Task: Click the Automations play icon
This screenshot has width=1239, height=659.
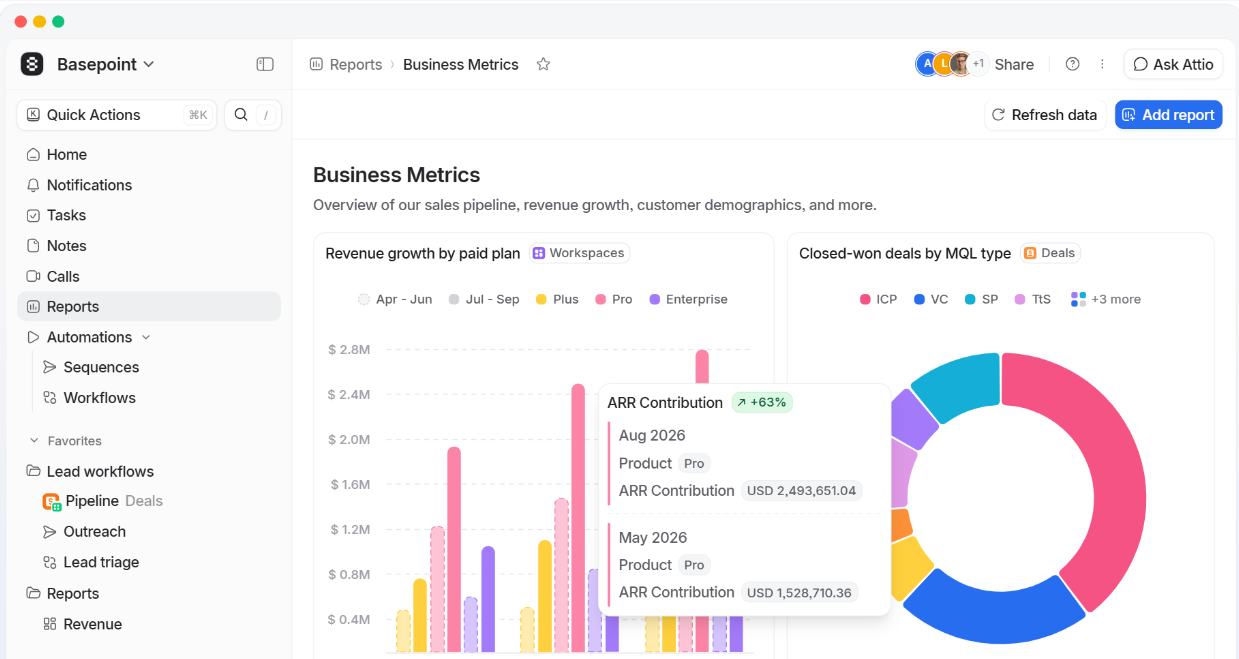Action: tap(33, 337)
